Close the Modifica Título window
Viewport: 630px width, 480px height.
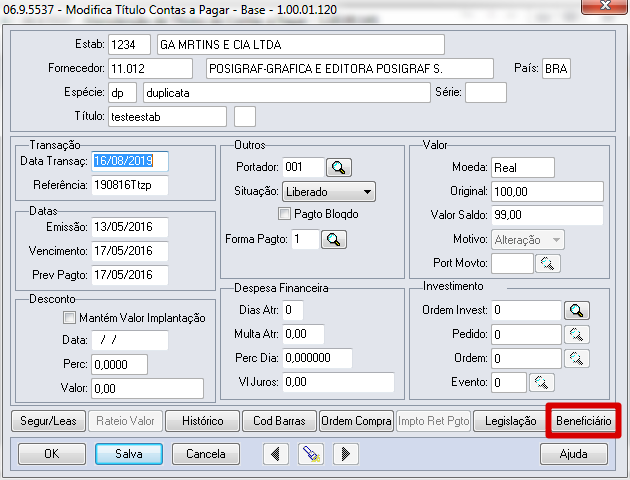coord(605,6)
